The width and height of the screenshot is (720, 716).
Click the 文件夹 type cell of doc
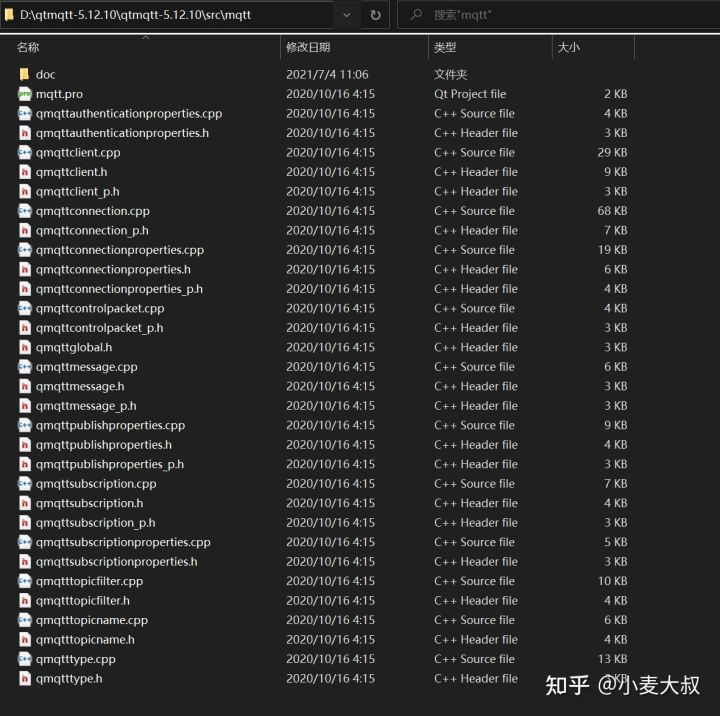tap(450, 74)
